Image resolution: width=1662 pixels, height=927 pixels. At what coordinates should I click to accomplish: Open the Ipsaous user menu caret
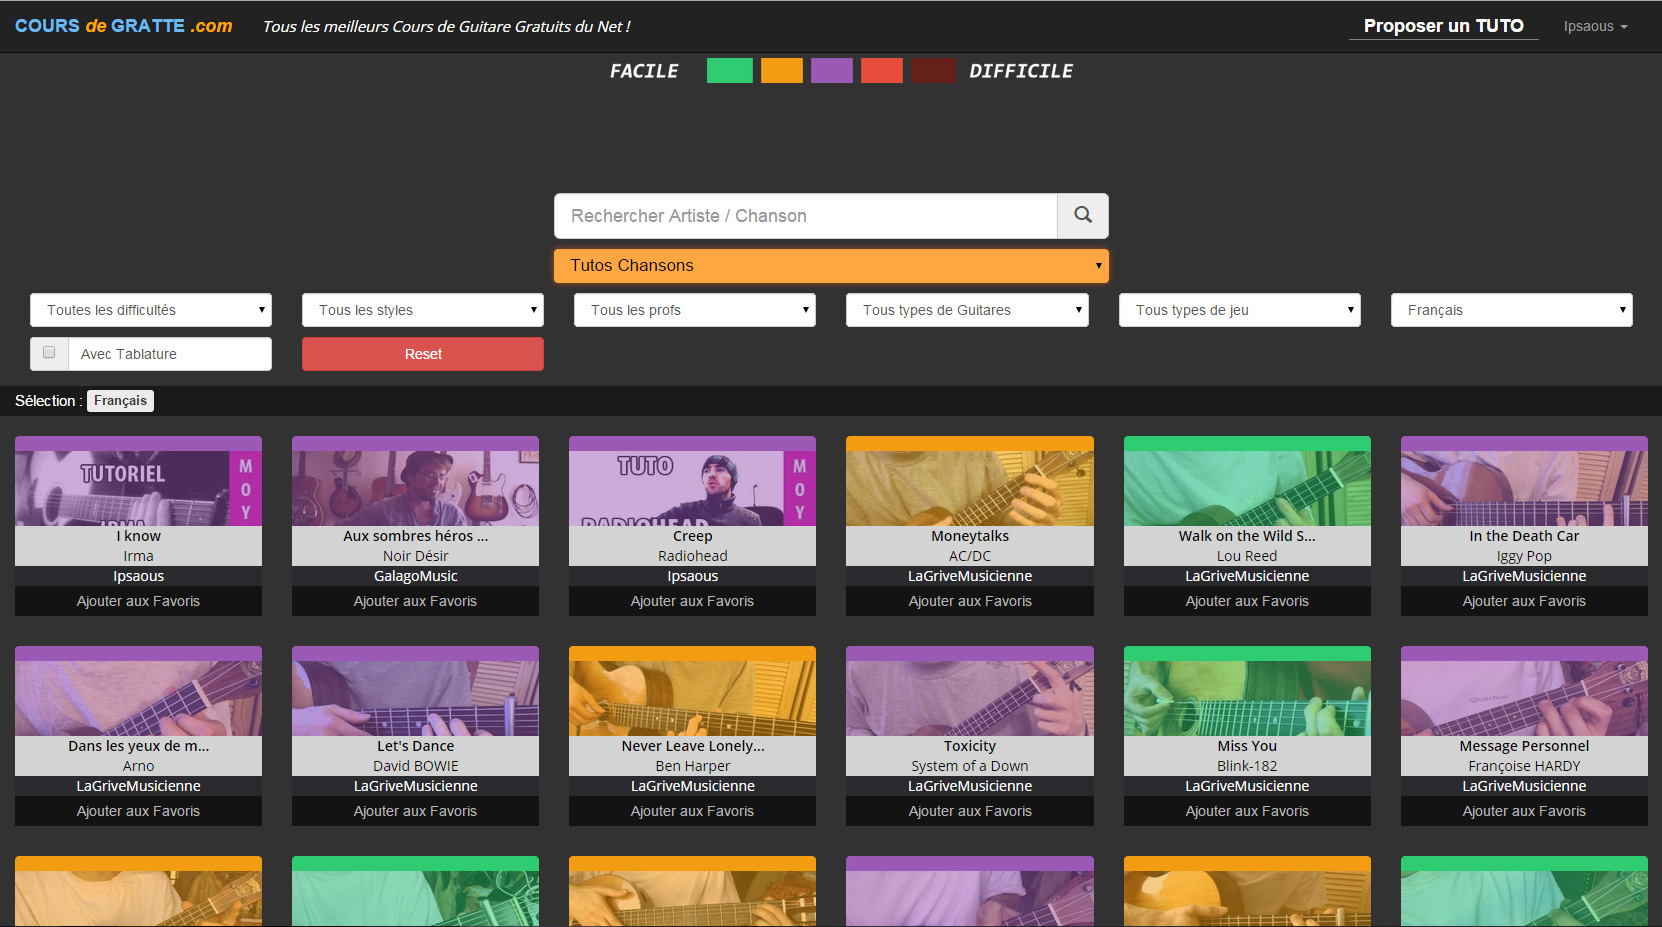tap(1624, 27)
